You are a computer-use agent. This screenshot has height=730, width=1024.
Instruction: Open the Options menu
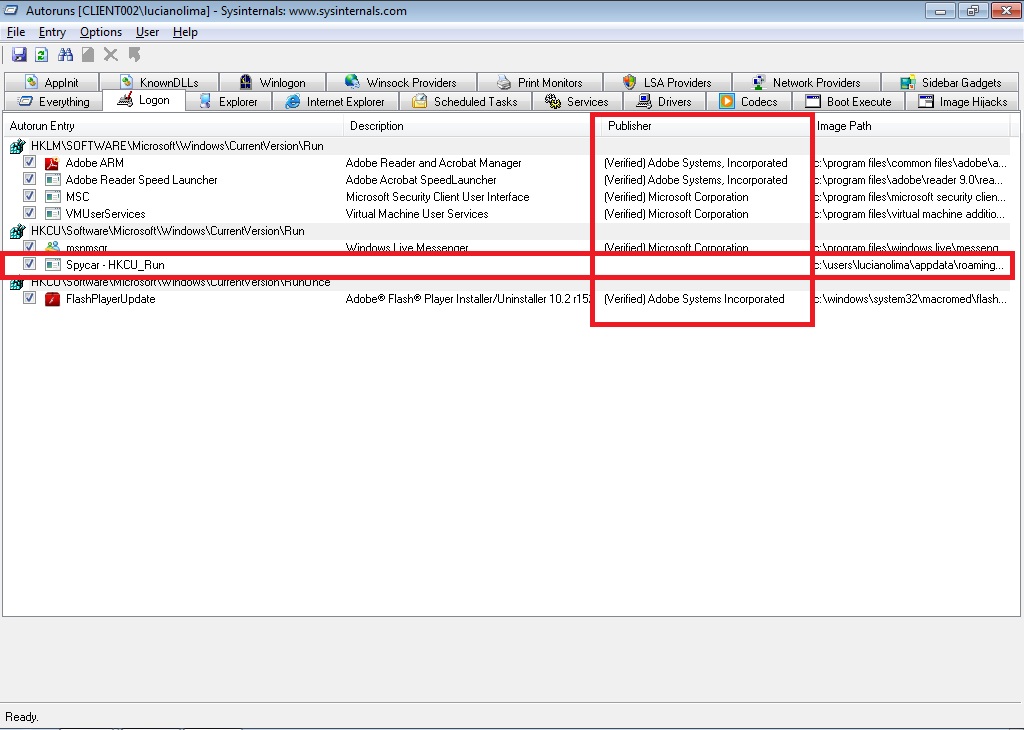coord(101,32)
